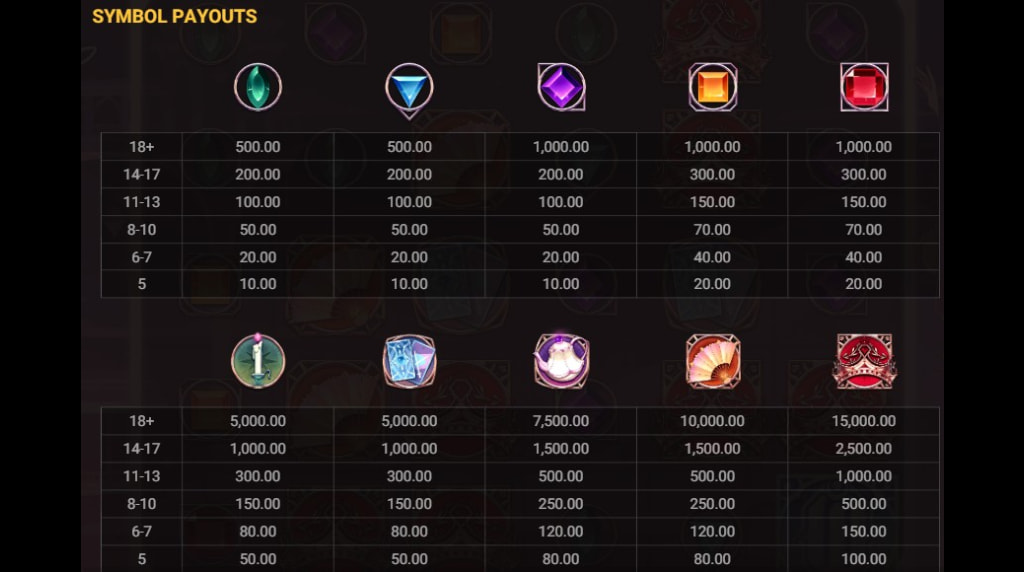Select the blue triangle diamond symbol
This screenshot has height=572, width=1024.
tap(409, 88)
